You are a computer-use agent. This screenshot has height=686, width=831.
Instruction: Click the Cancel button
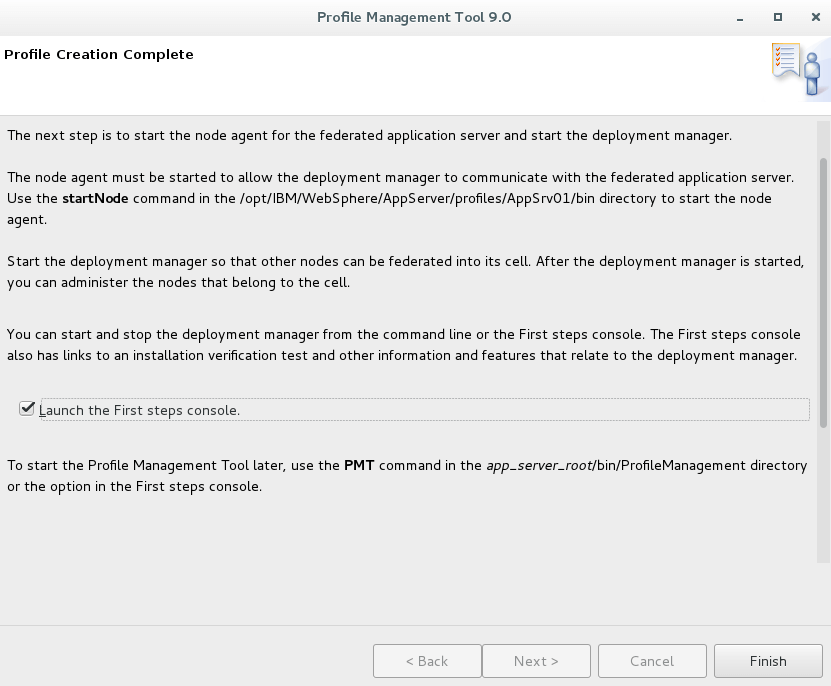pos(652,661)
